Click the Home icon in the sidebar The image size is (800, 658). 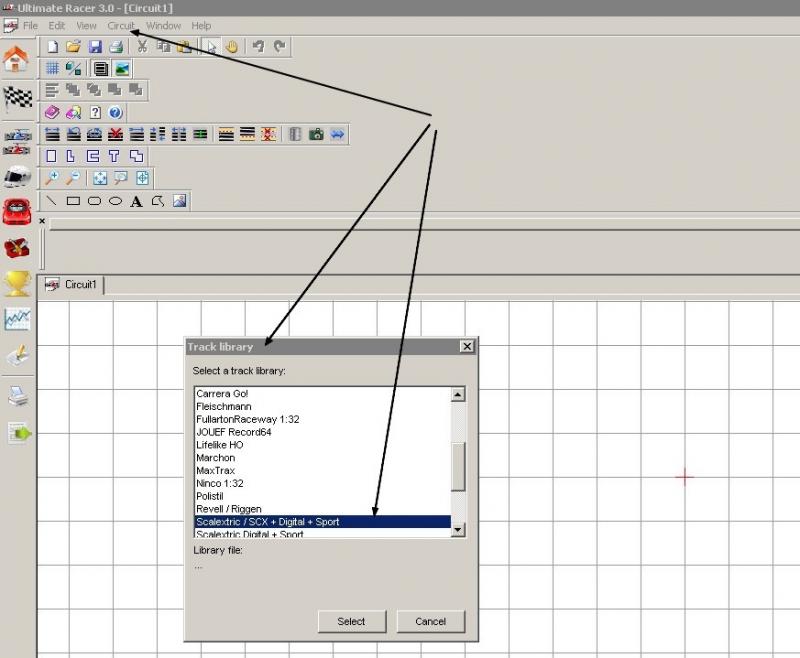click(x=16, y=60)
